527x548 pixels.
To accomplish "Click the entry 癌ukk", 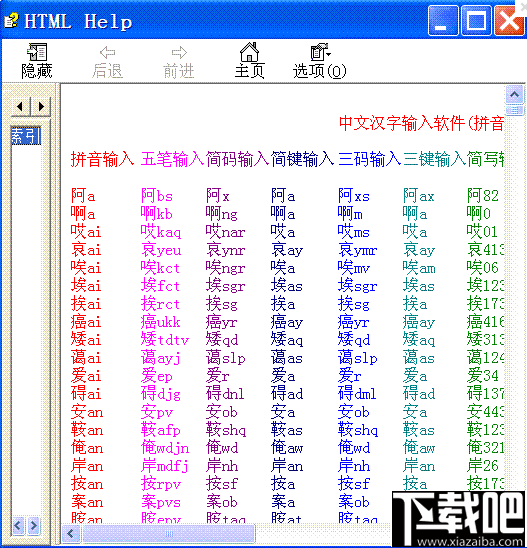I will coord(160,322).
